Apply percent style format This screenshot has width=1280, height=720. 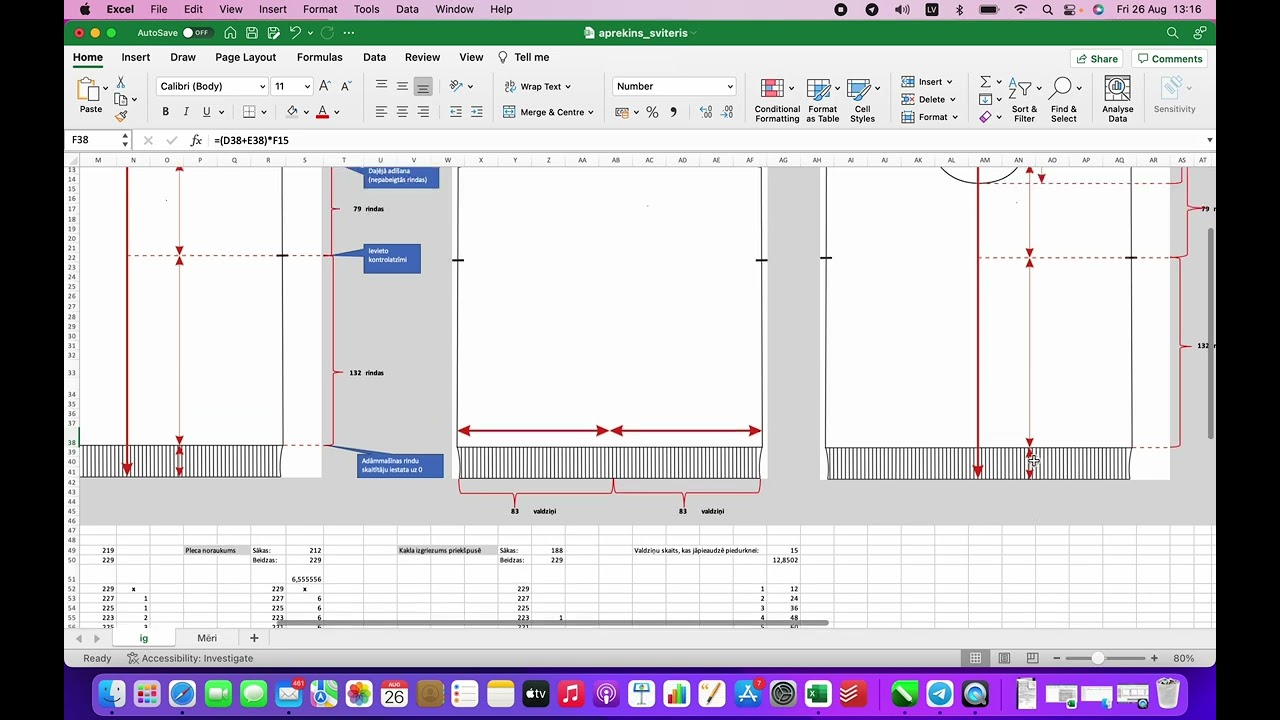point(652,112)
